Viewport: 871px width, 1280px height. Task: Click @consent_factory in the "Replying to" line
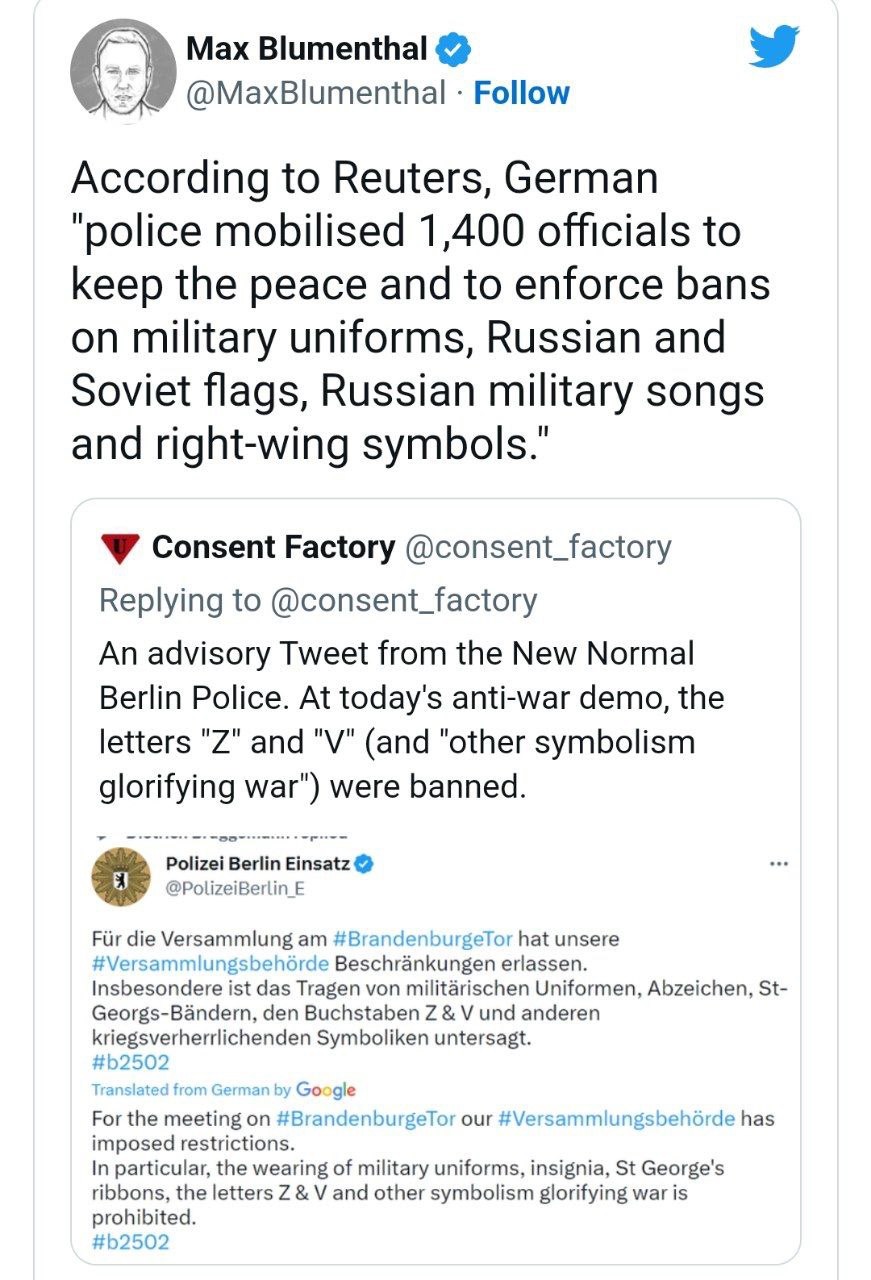point(404,600)
